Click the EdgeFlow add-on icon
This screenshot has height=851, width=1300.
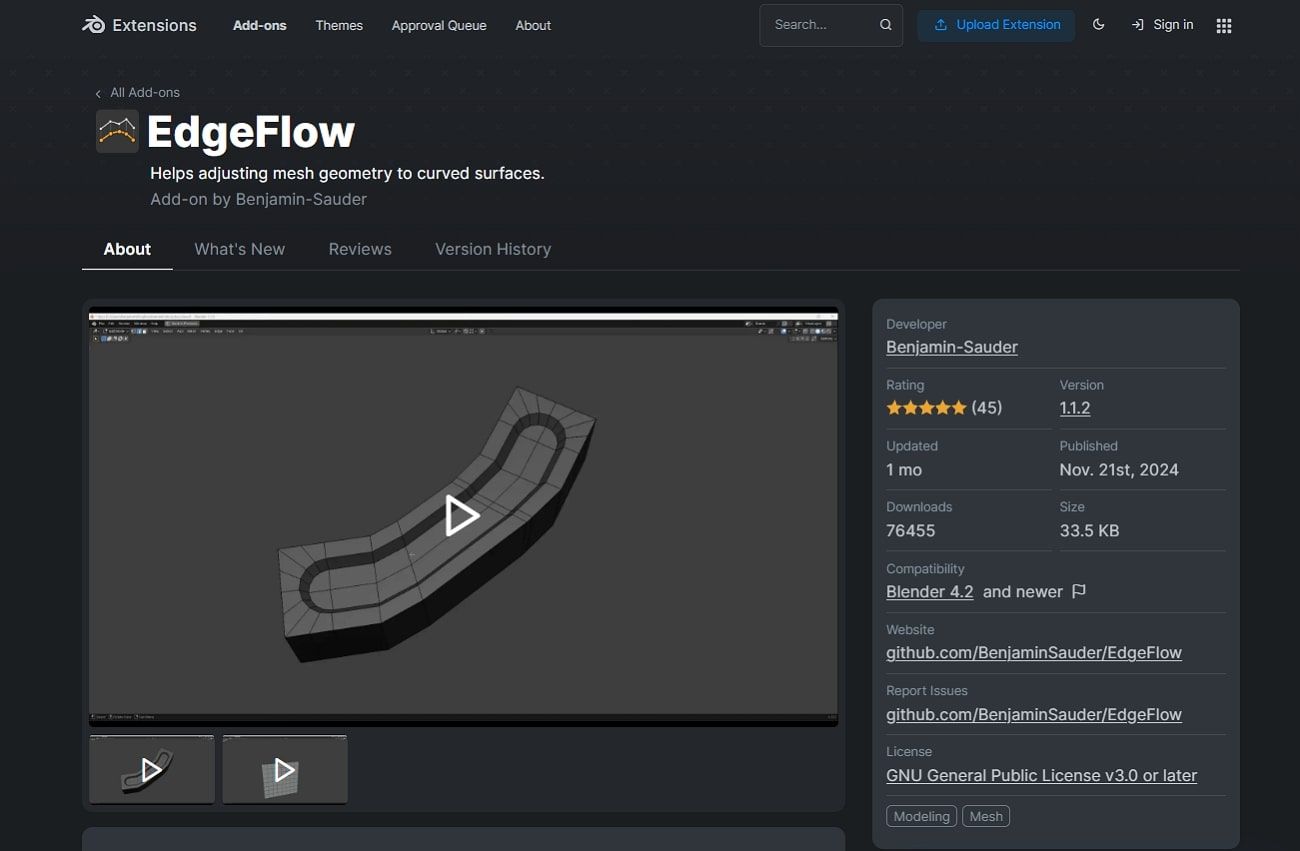click(117, 131)
